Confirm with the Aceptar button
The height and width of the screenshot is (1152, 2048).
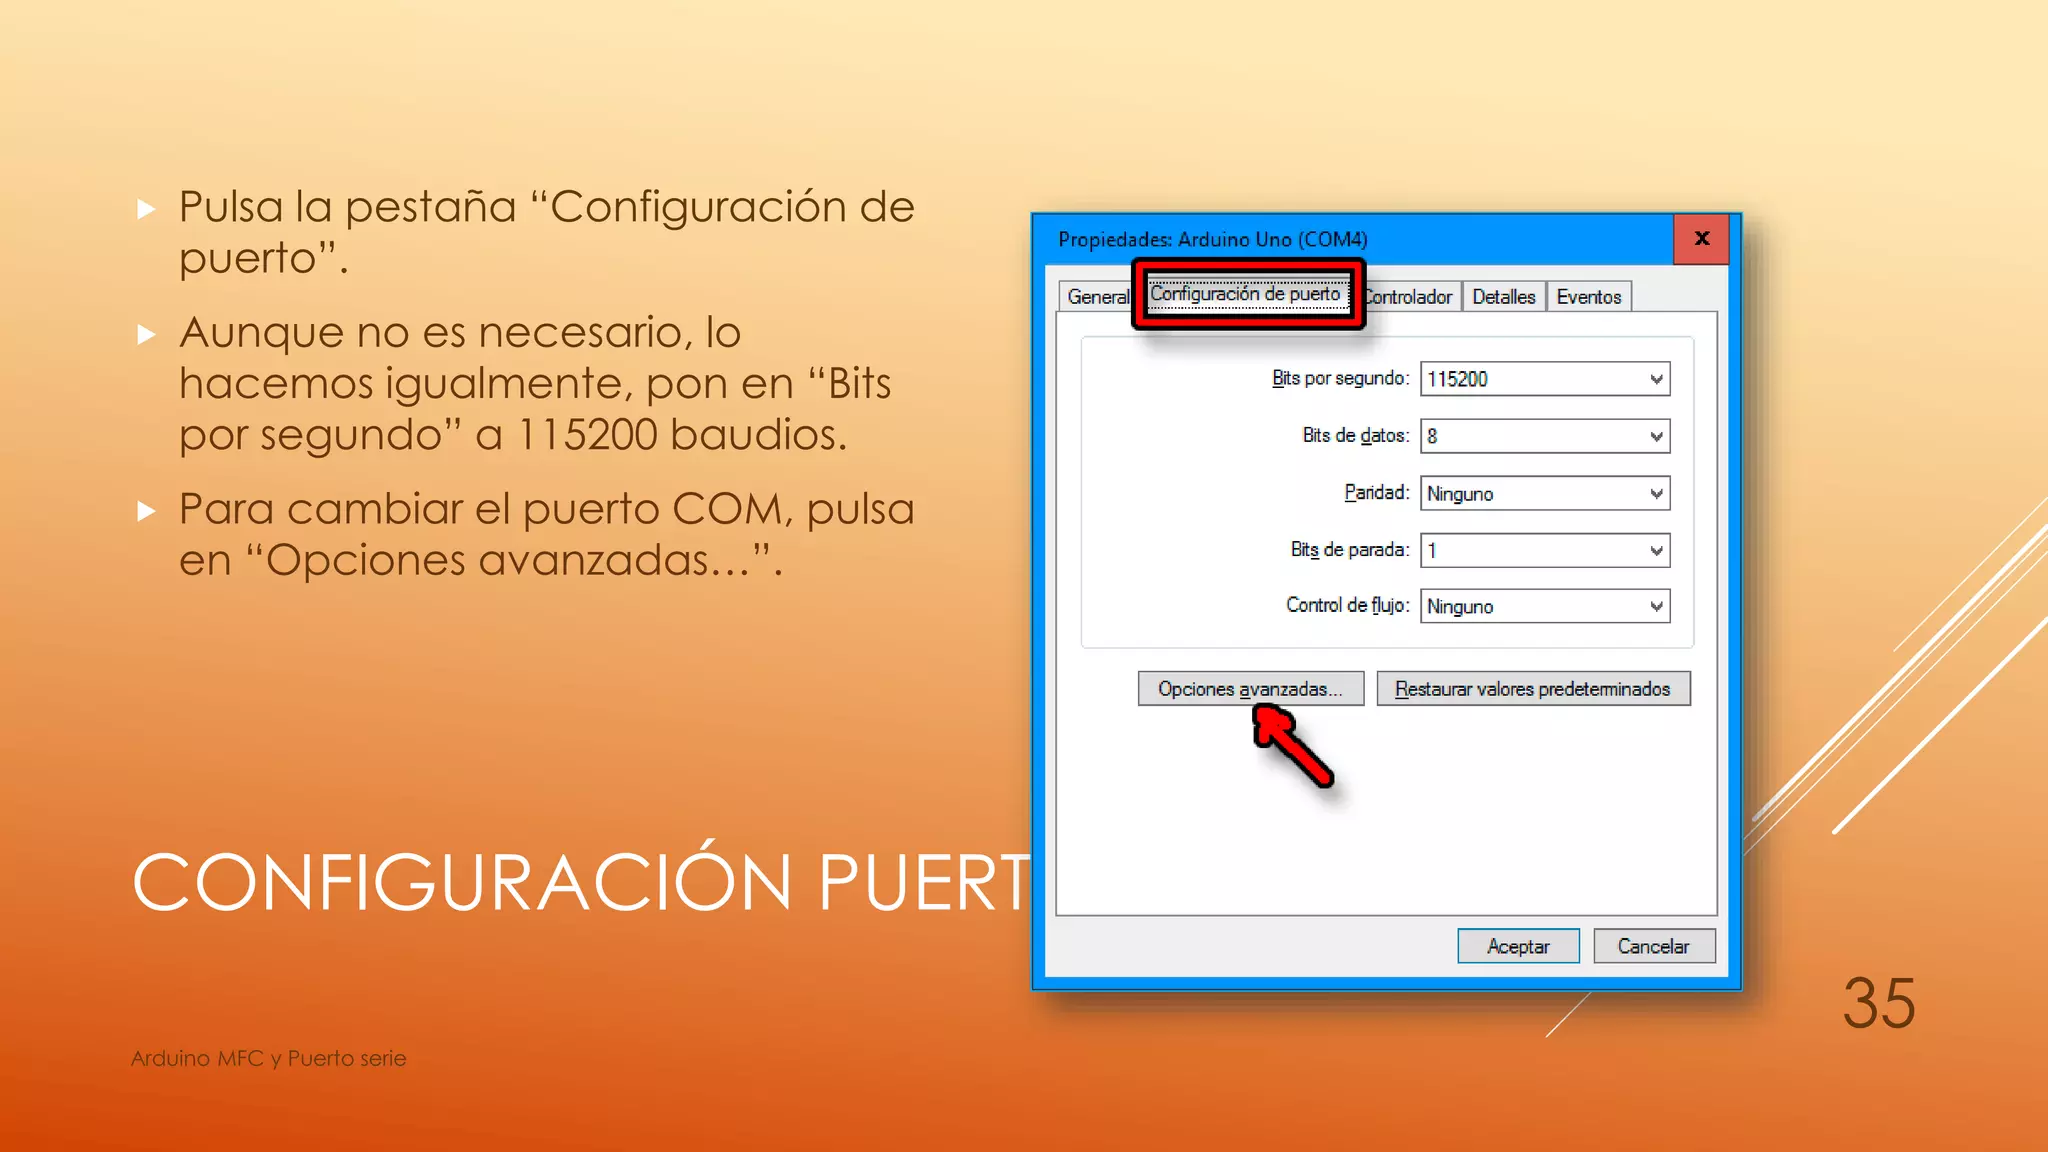pos(1518,946)
